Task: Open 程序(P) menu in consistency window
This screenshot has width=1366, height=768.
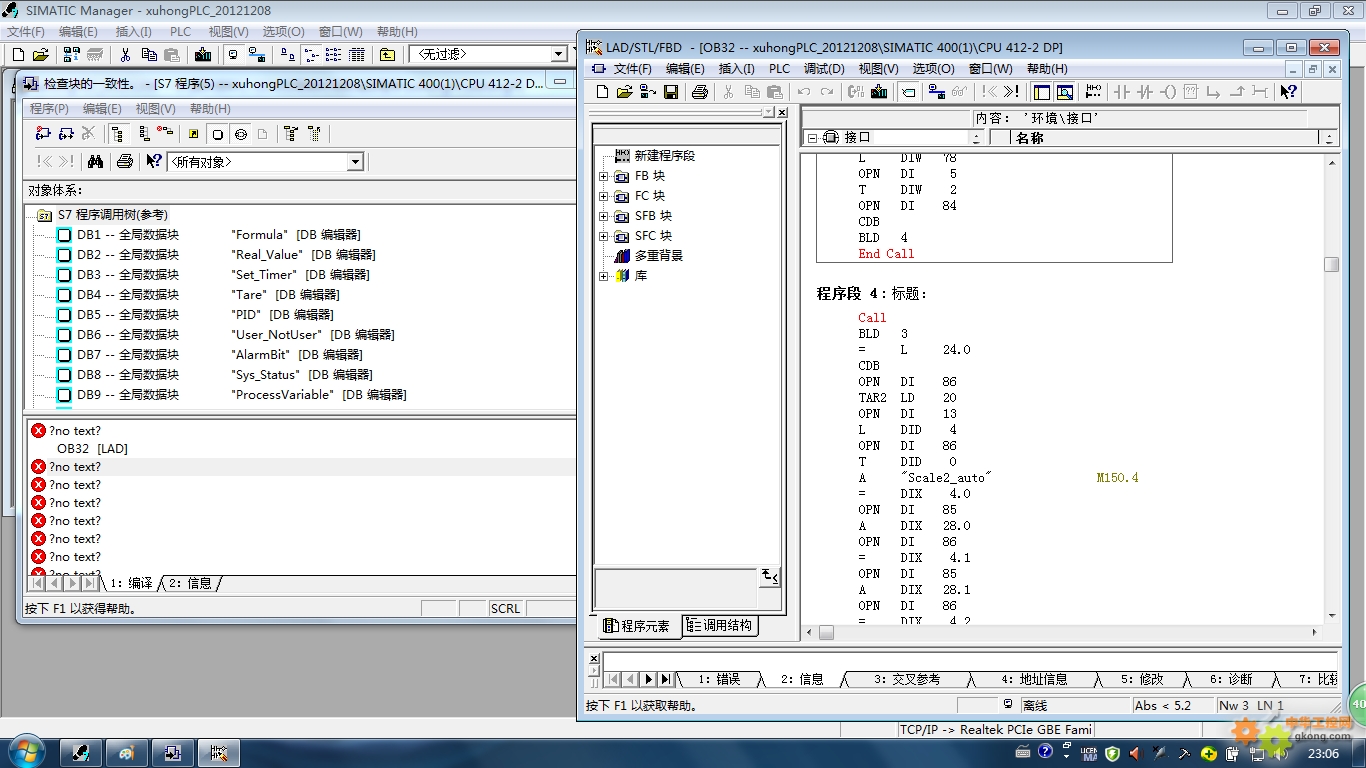Action: tap(49, 109)
